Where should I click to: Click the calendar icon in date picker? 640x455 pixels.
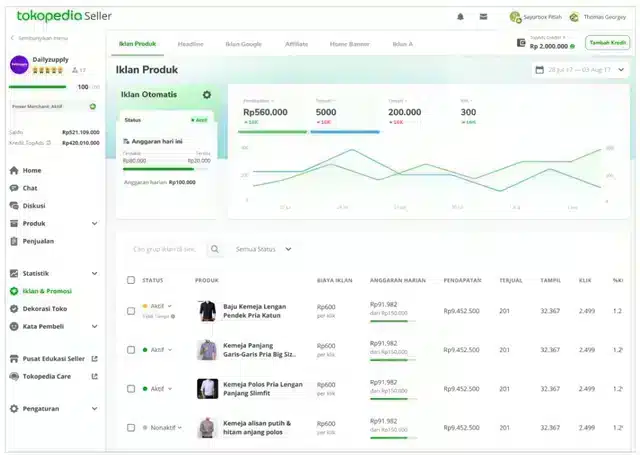tap(540, 70)
